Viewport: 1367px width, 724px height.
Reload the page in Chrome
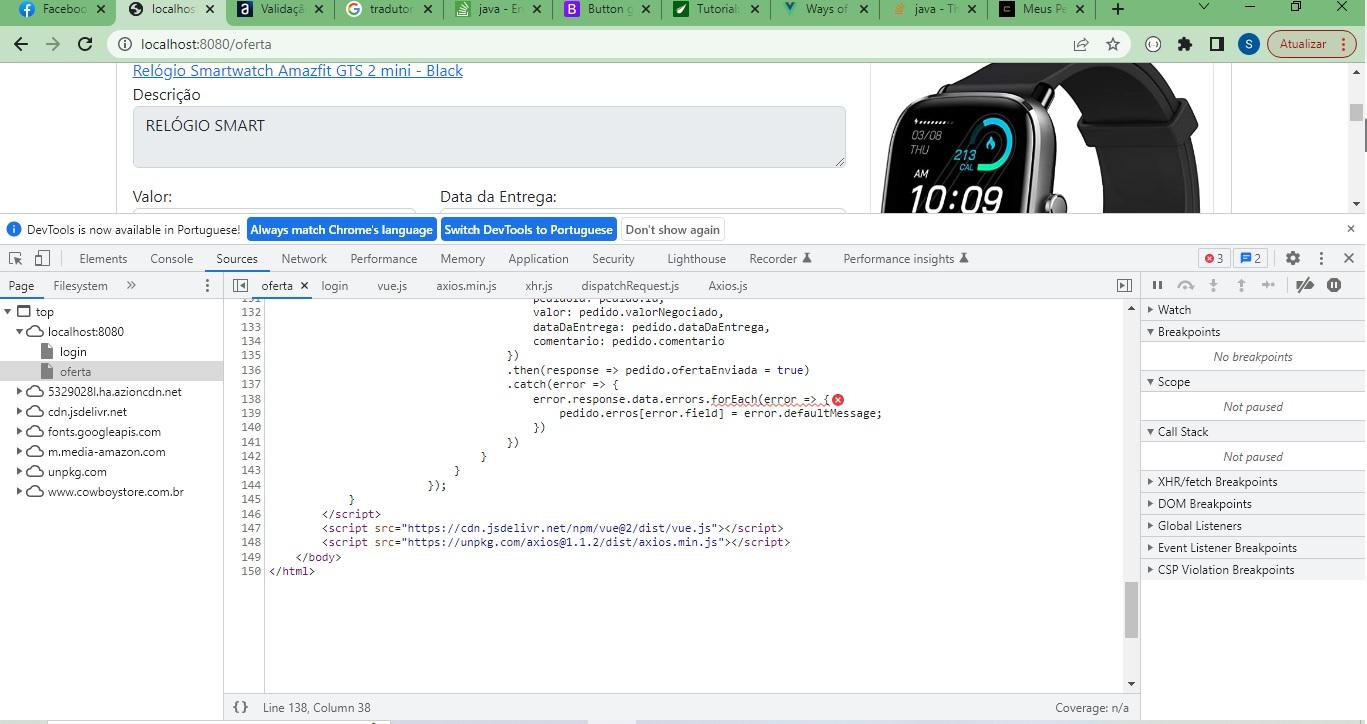coord(85,44)
